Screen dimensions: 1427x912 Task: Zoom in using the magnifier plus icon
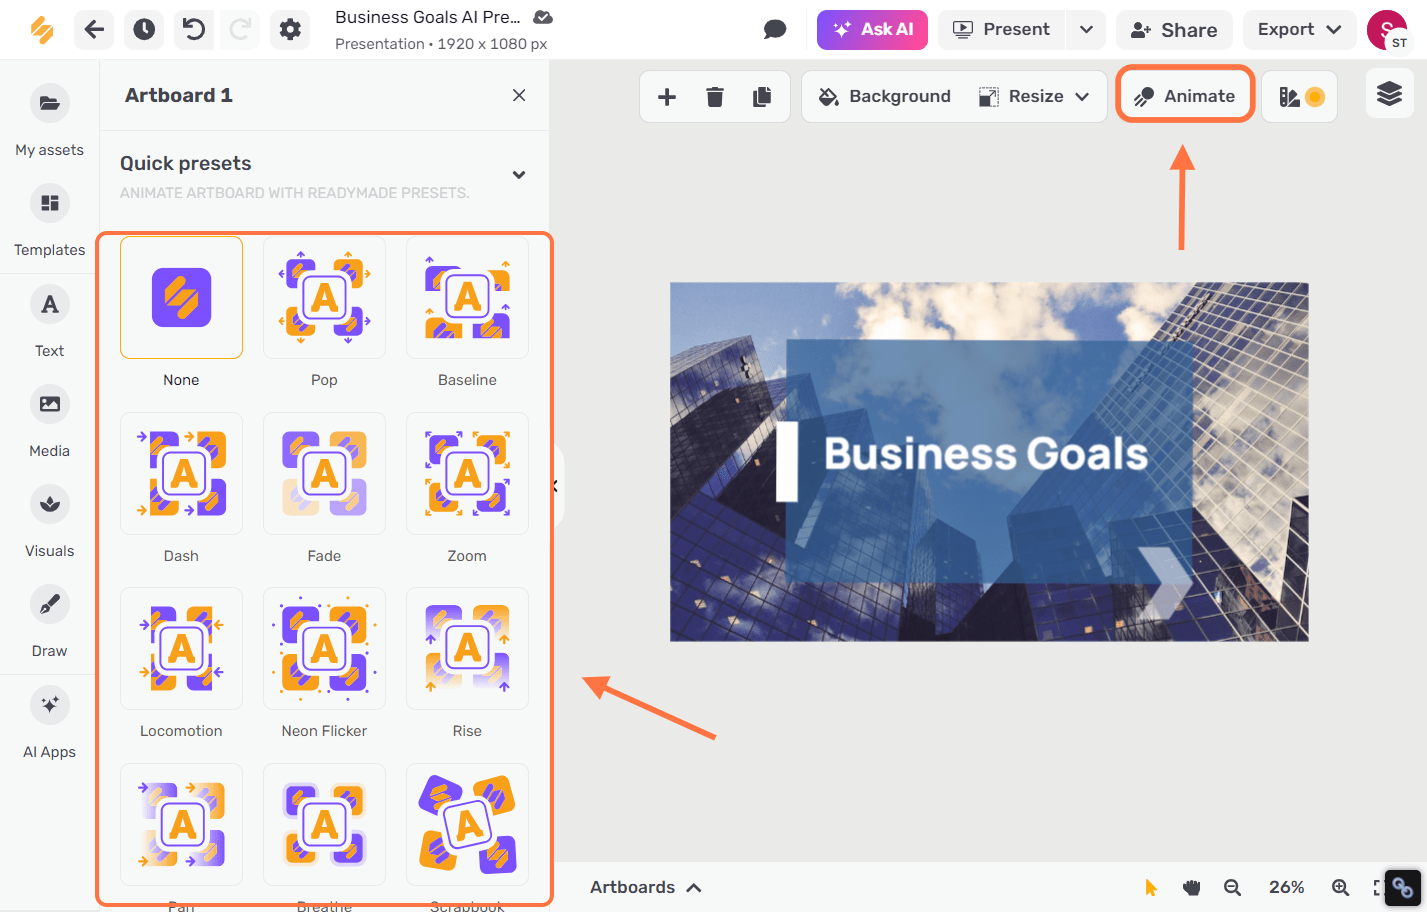(1340, 887)
